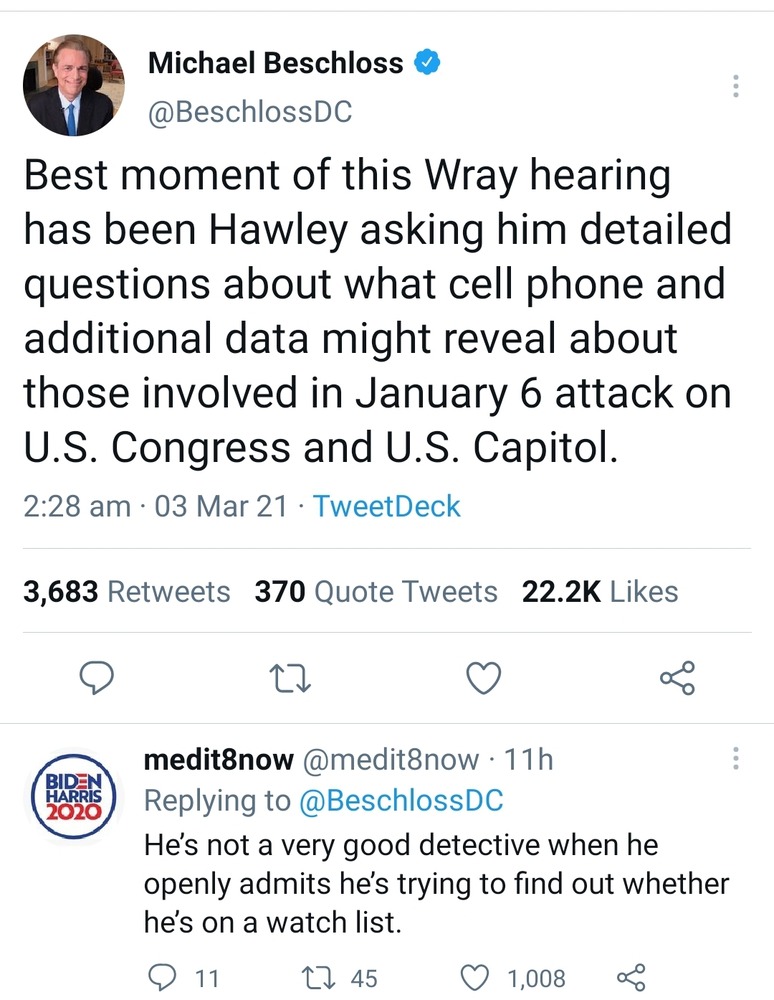Retweet the main Wray hearing tweet
This screenshot has height=1000, width=774.
click(289, 680)
